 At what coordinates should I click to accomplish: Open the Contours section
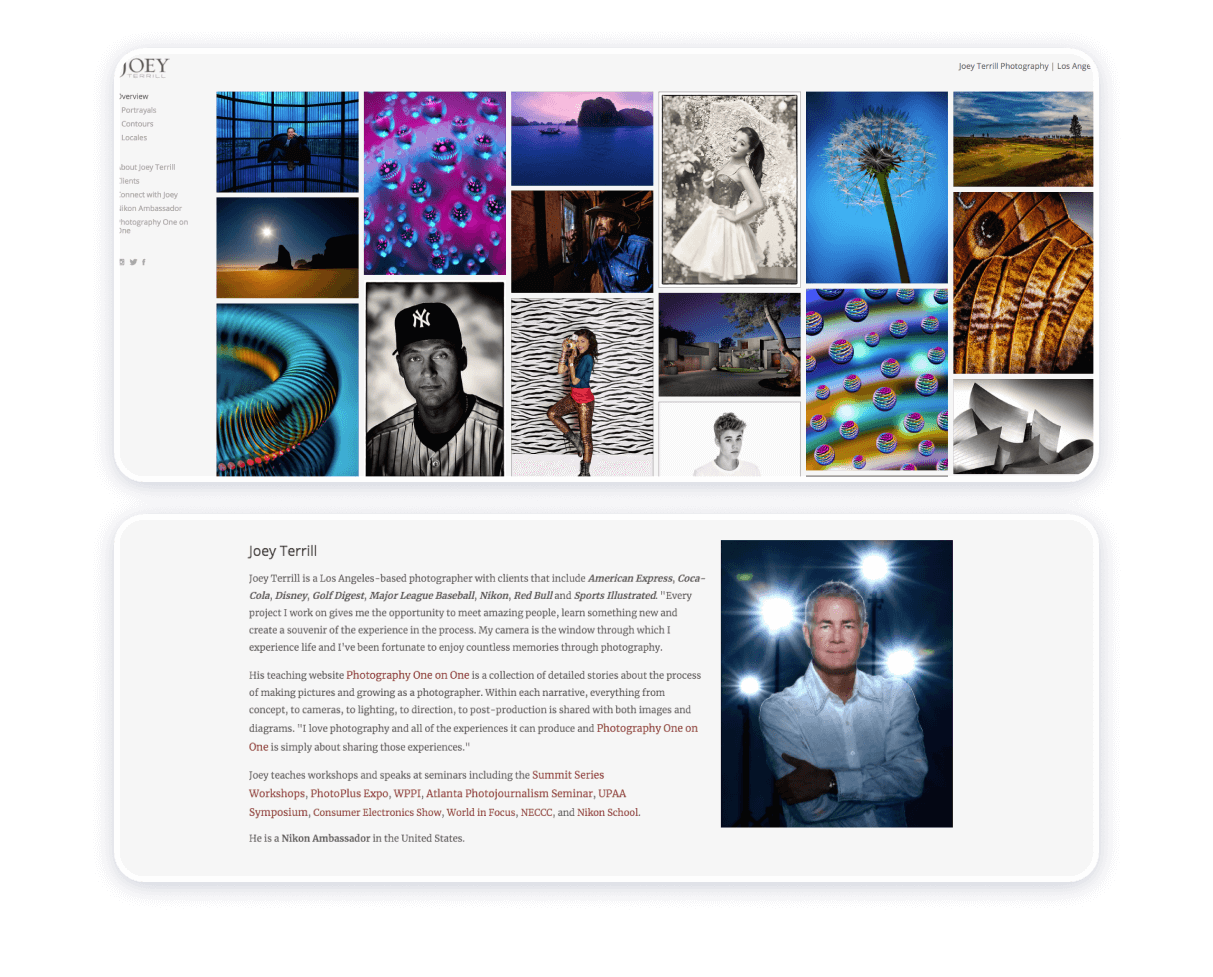click(x=137, y=123)
